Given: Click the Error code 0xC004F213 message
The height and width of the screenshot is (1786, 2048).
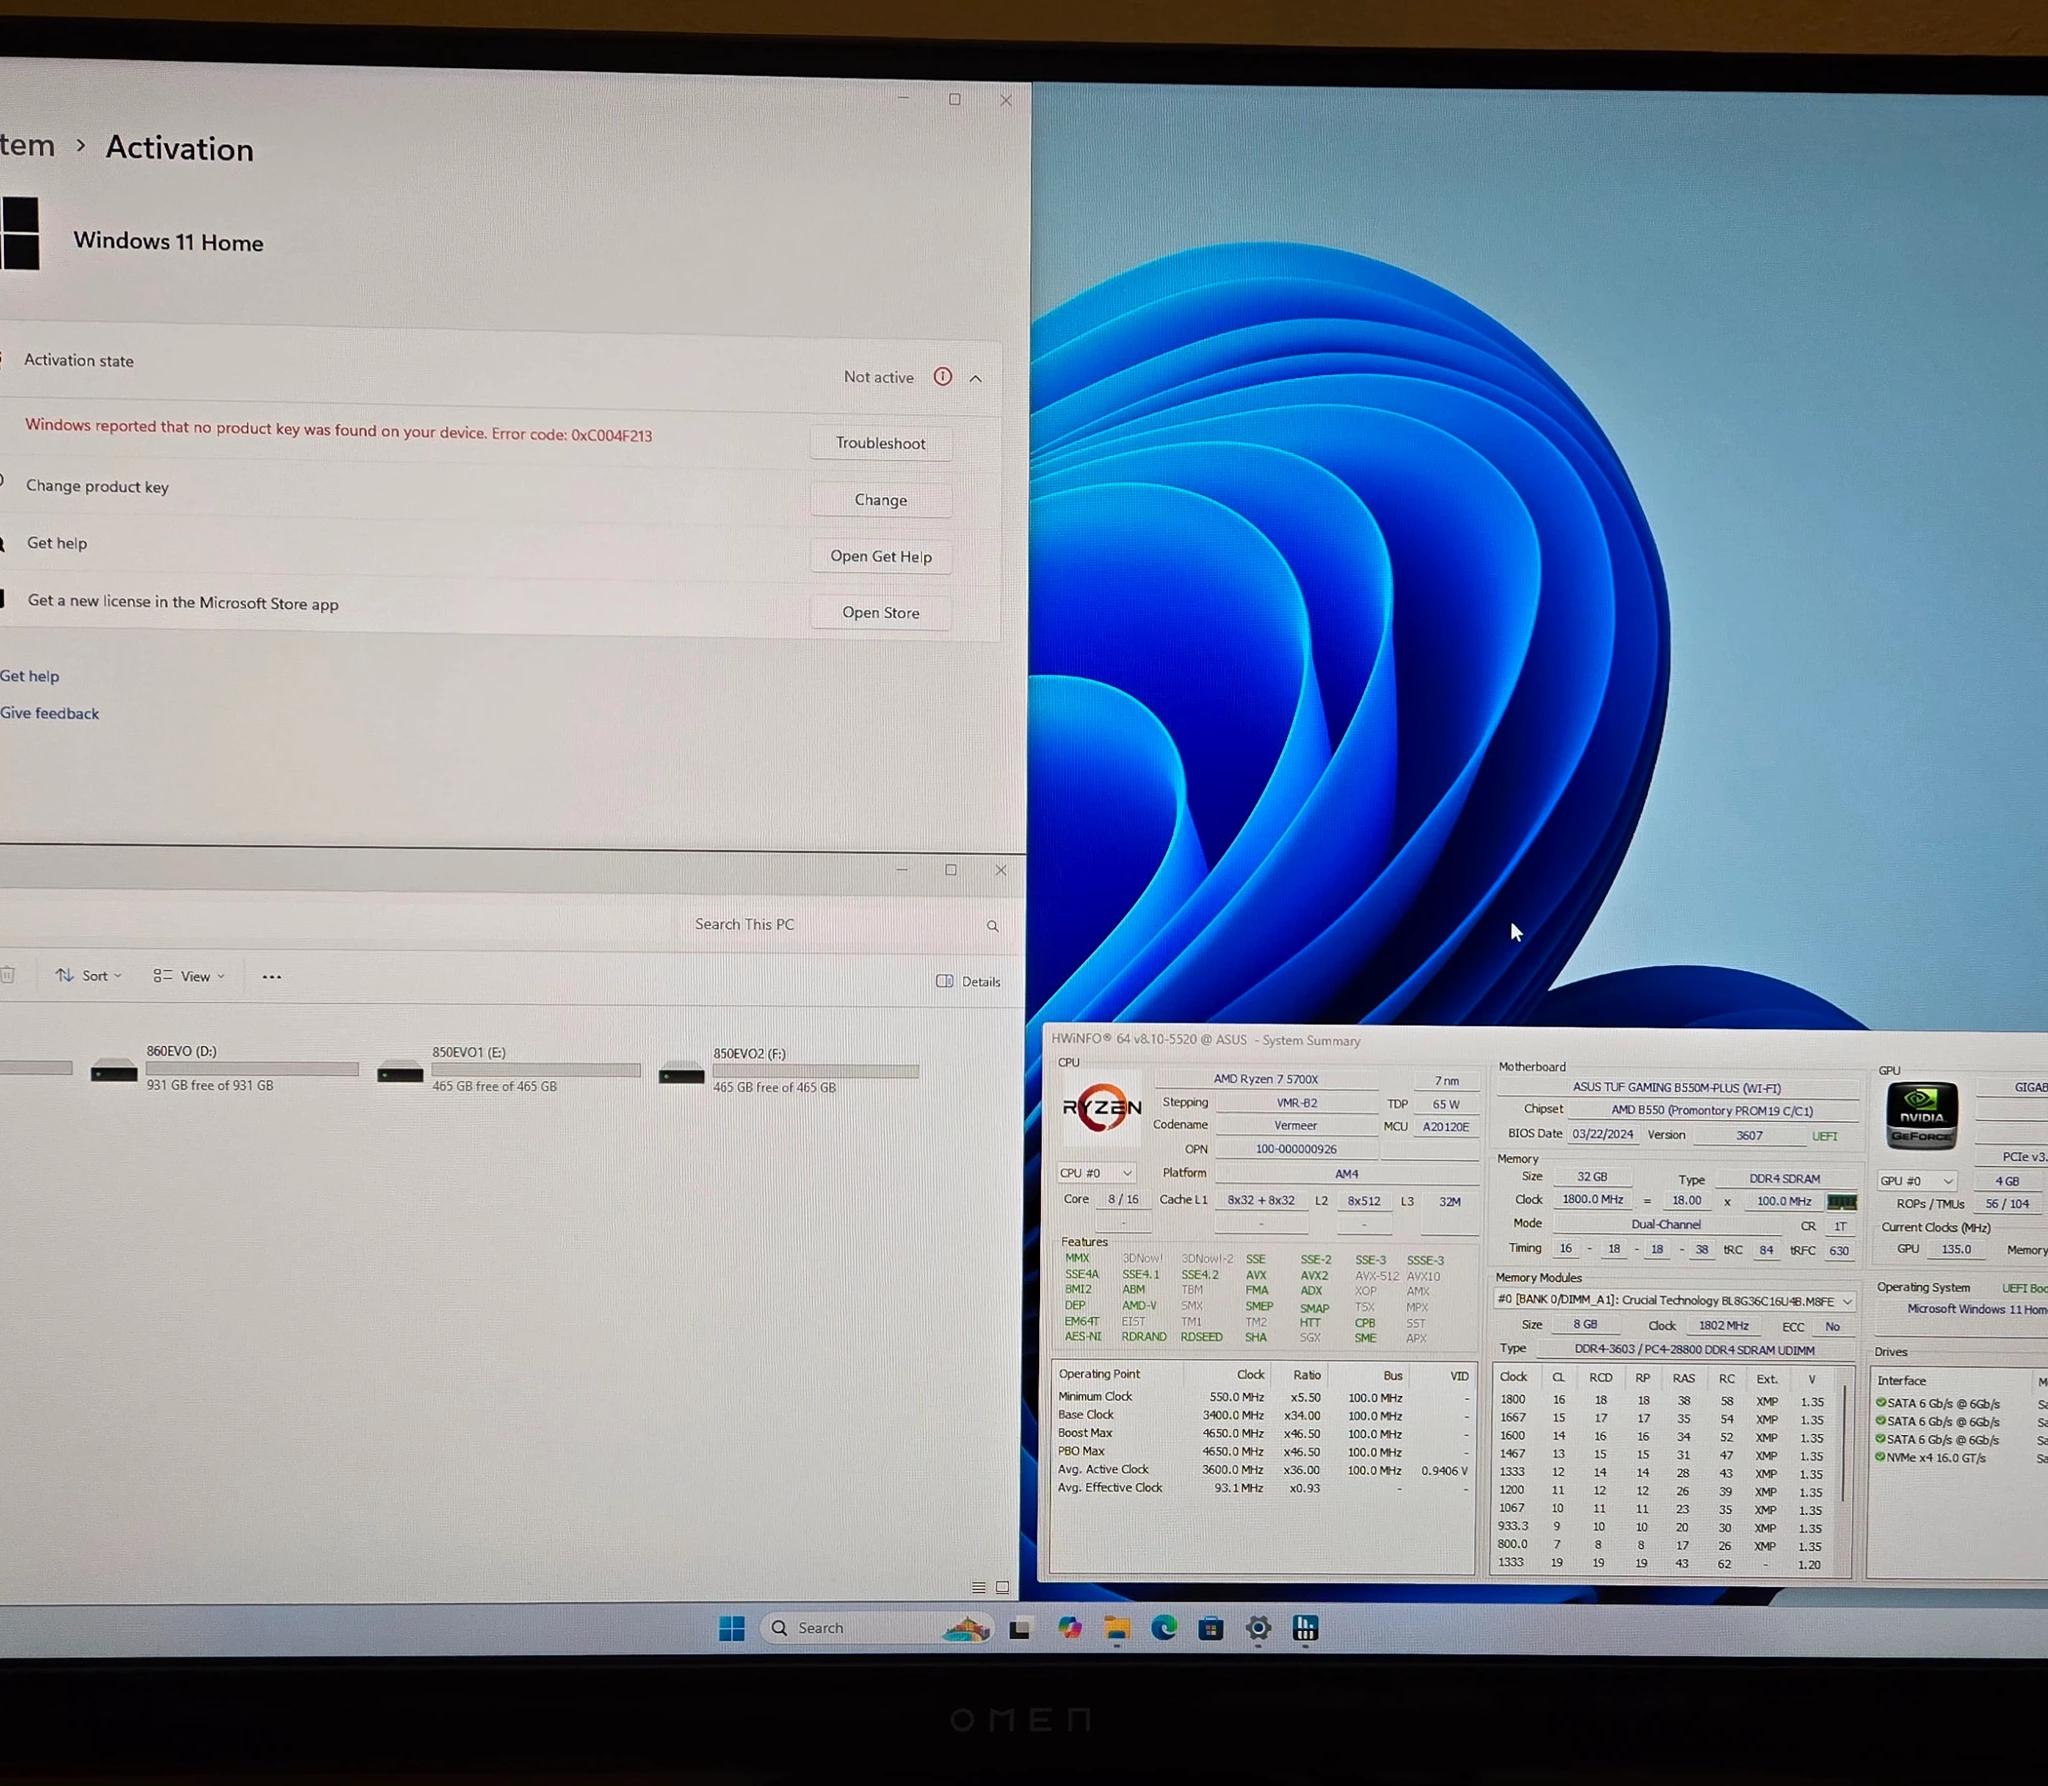Looking at the screenshot, I should pos(338,430).
